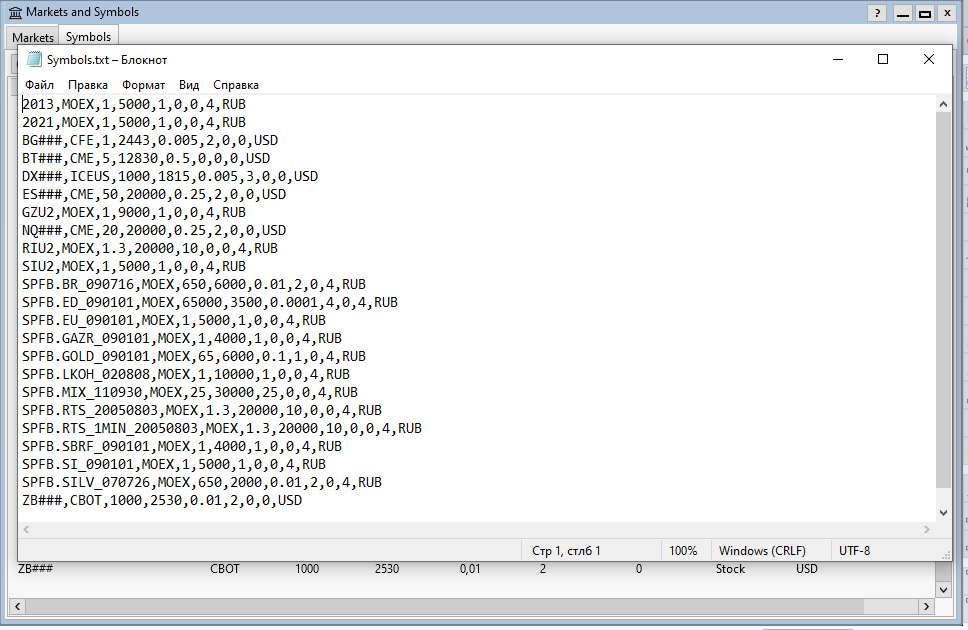Click the up arrow on Notepad's vertical scrollbar
The width and height of the screenshot is (968, 630).
943,103
